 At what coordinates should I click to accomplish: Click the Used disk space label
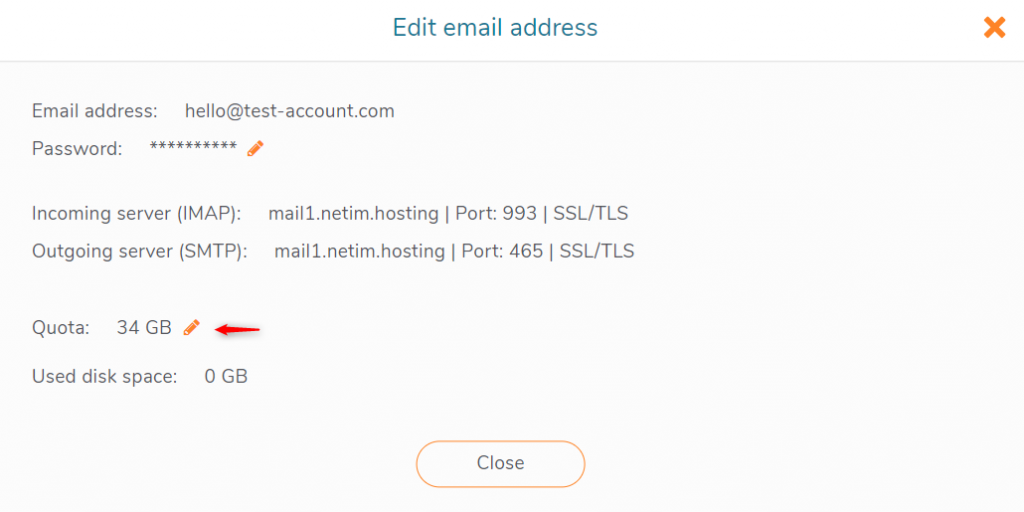point(104,377)
